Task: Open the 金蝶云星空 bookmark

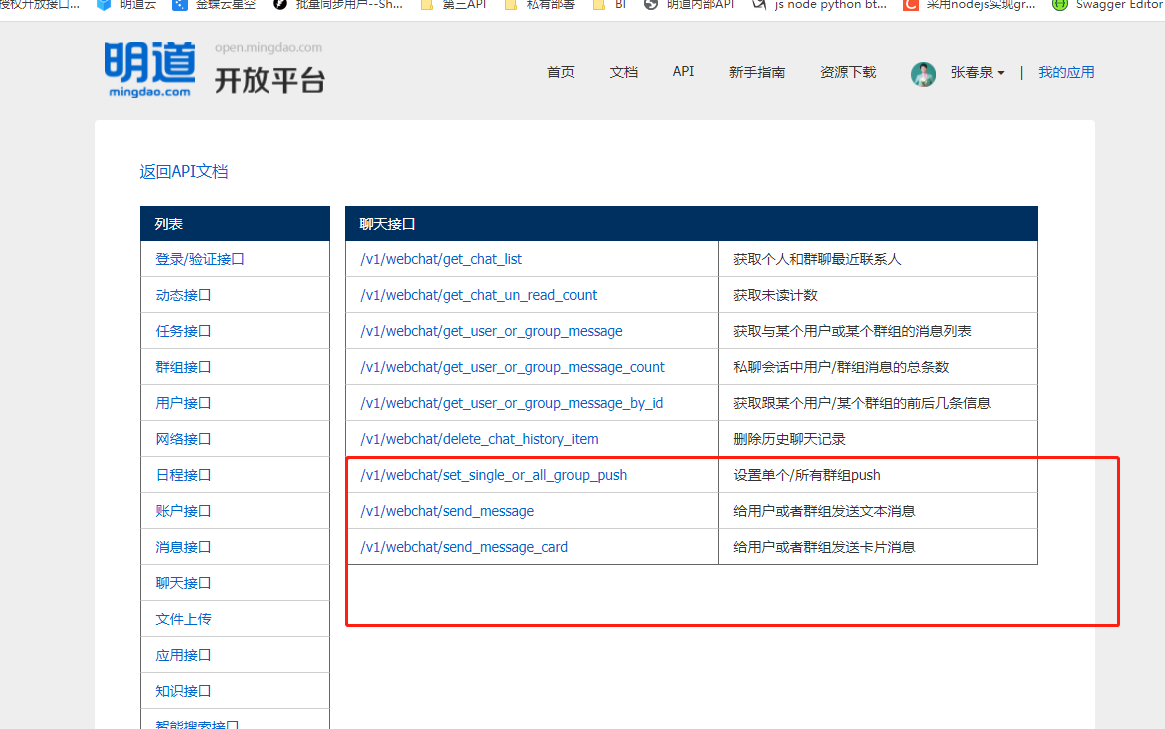Action: pyautogui.click(x=214, y=5)
